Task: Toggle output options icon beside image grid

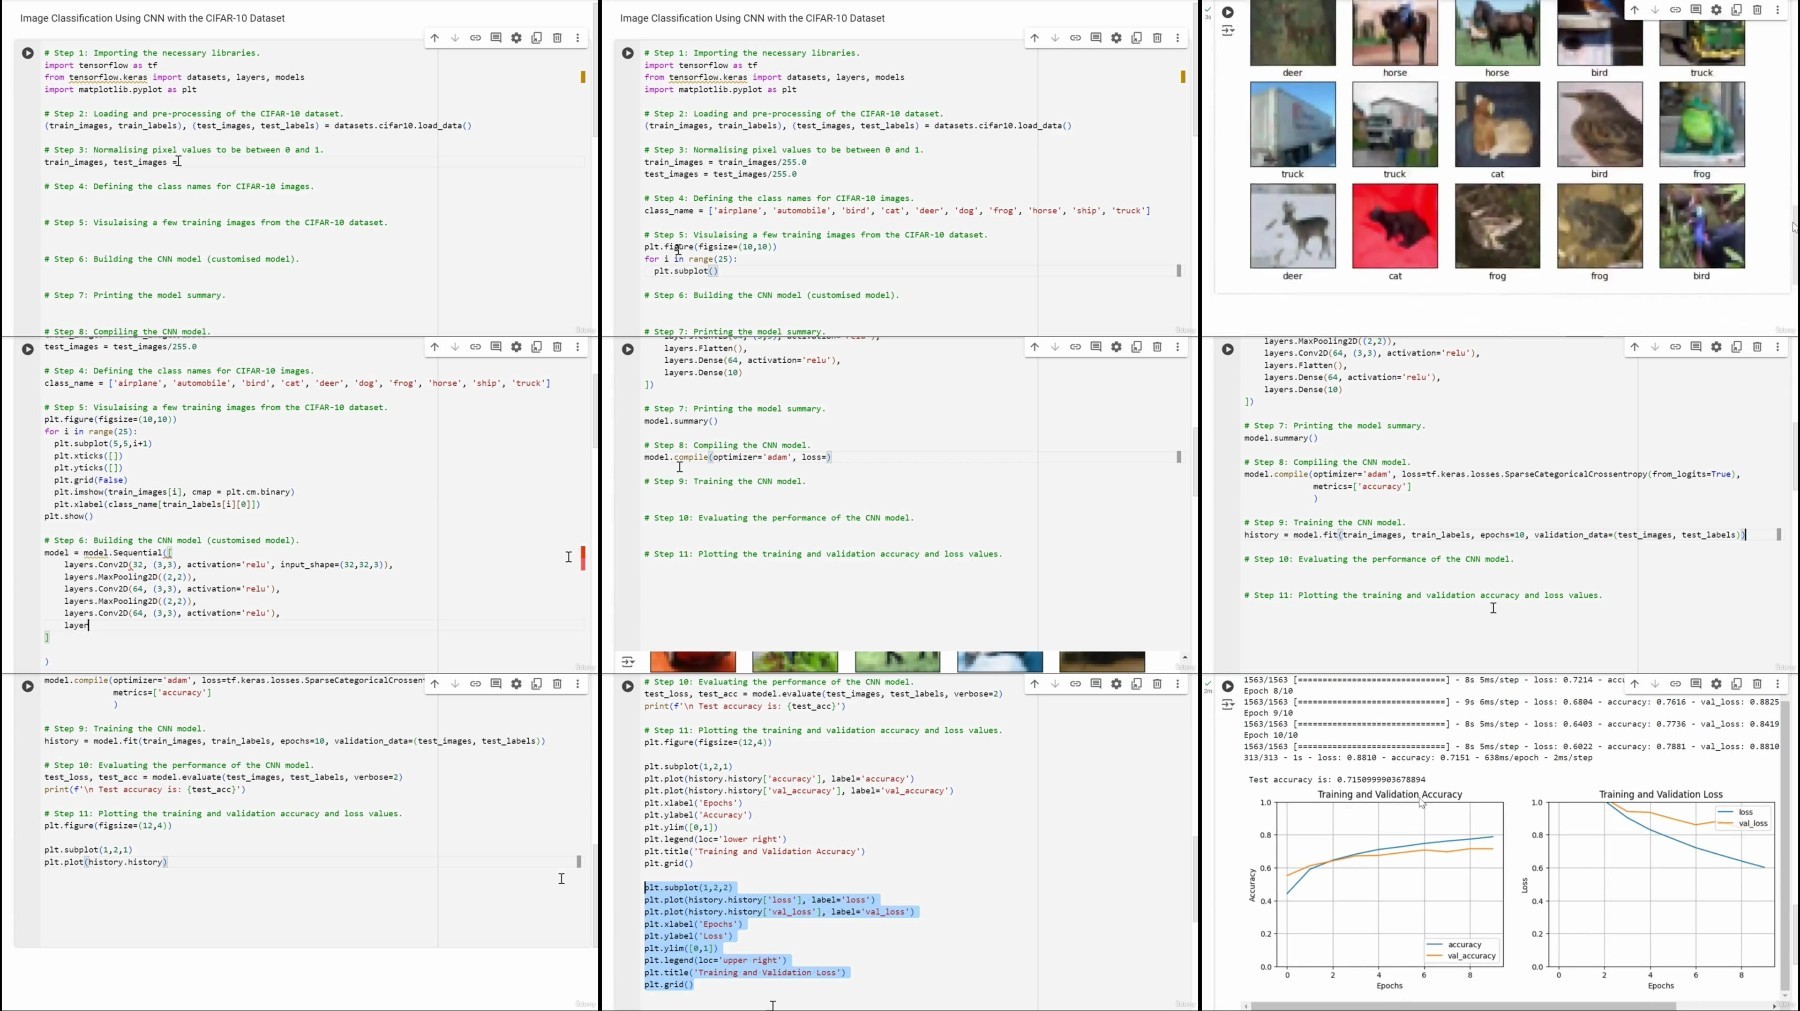Action: (1228, 31)
